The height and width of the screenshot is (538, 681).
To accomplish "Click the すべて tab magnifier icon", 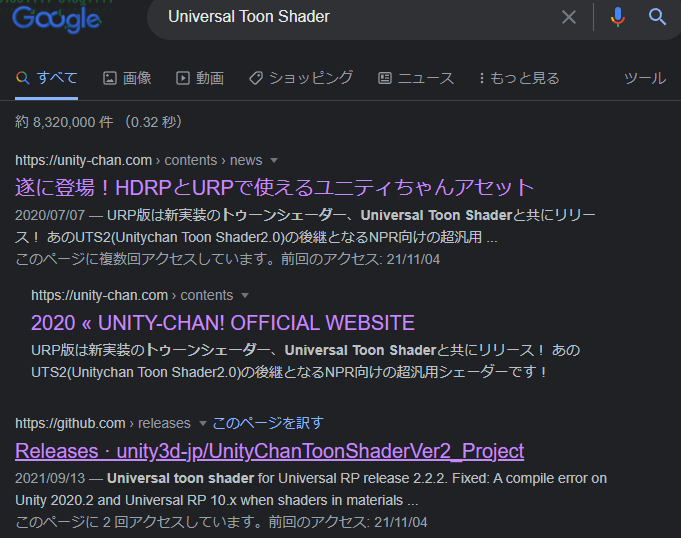I will click(23, 78).
